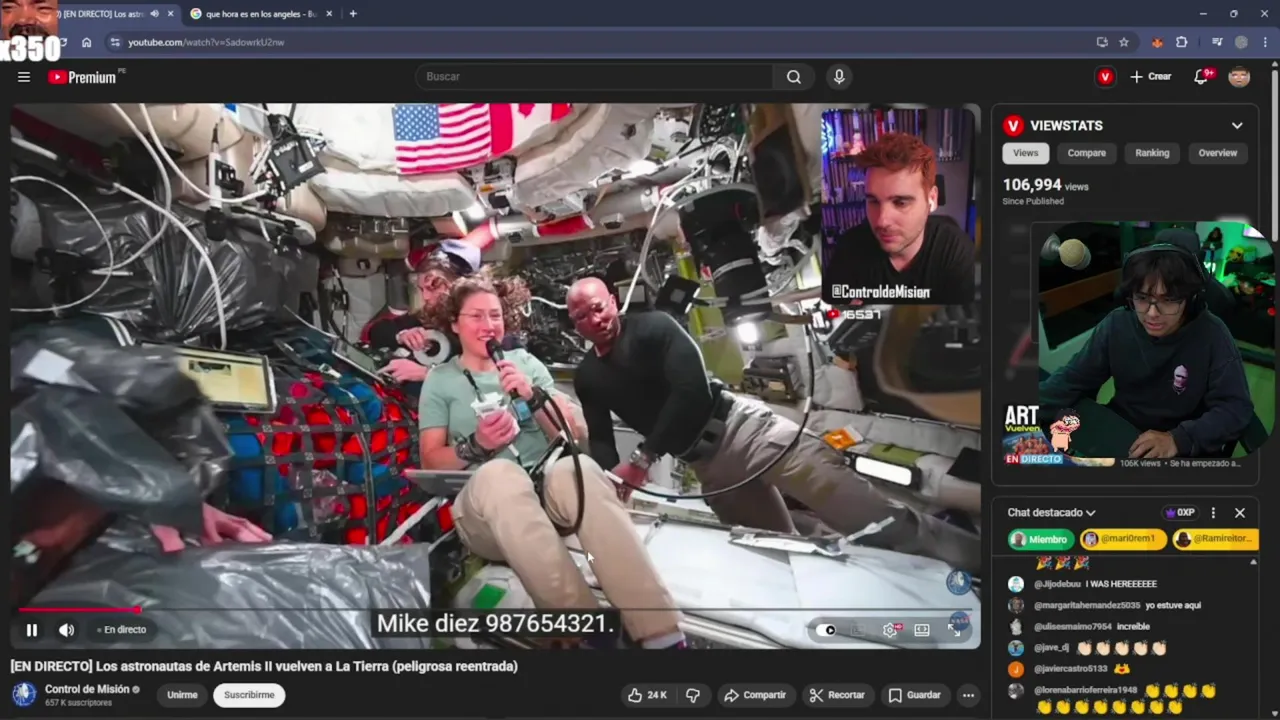Like the video with 24 K likes
Screen dimensions: 1280x720
646,695
